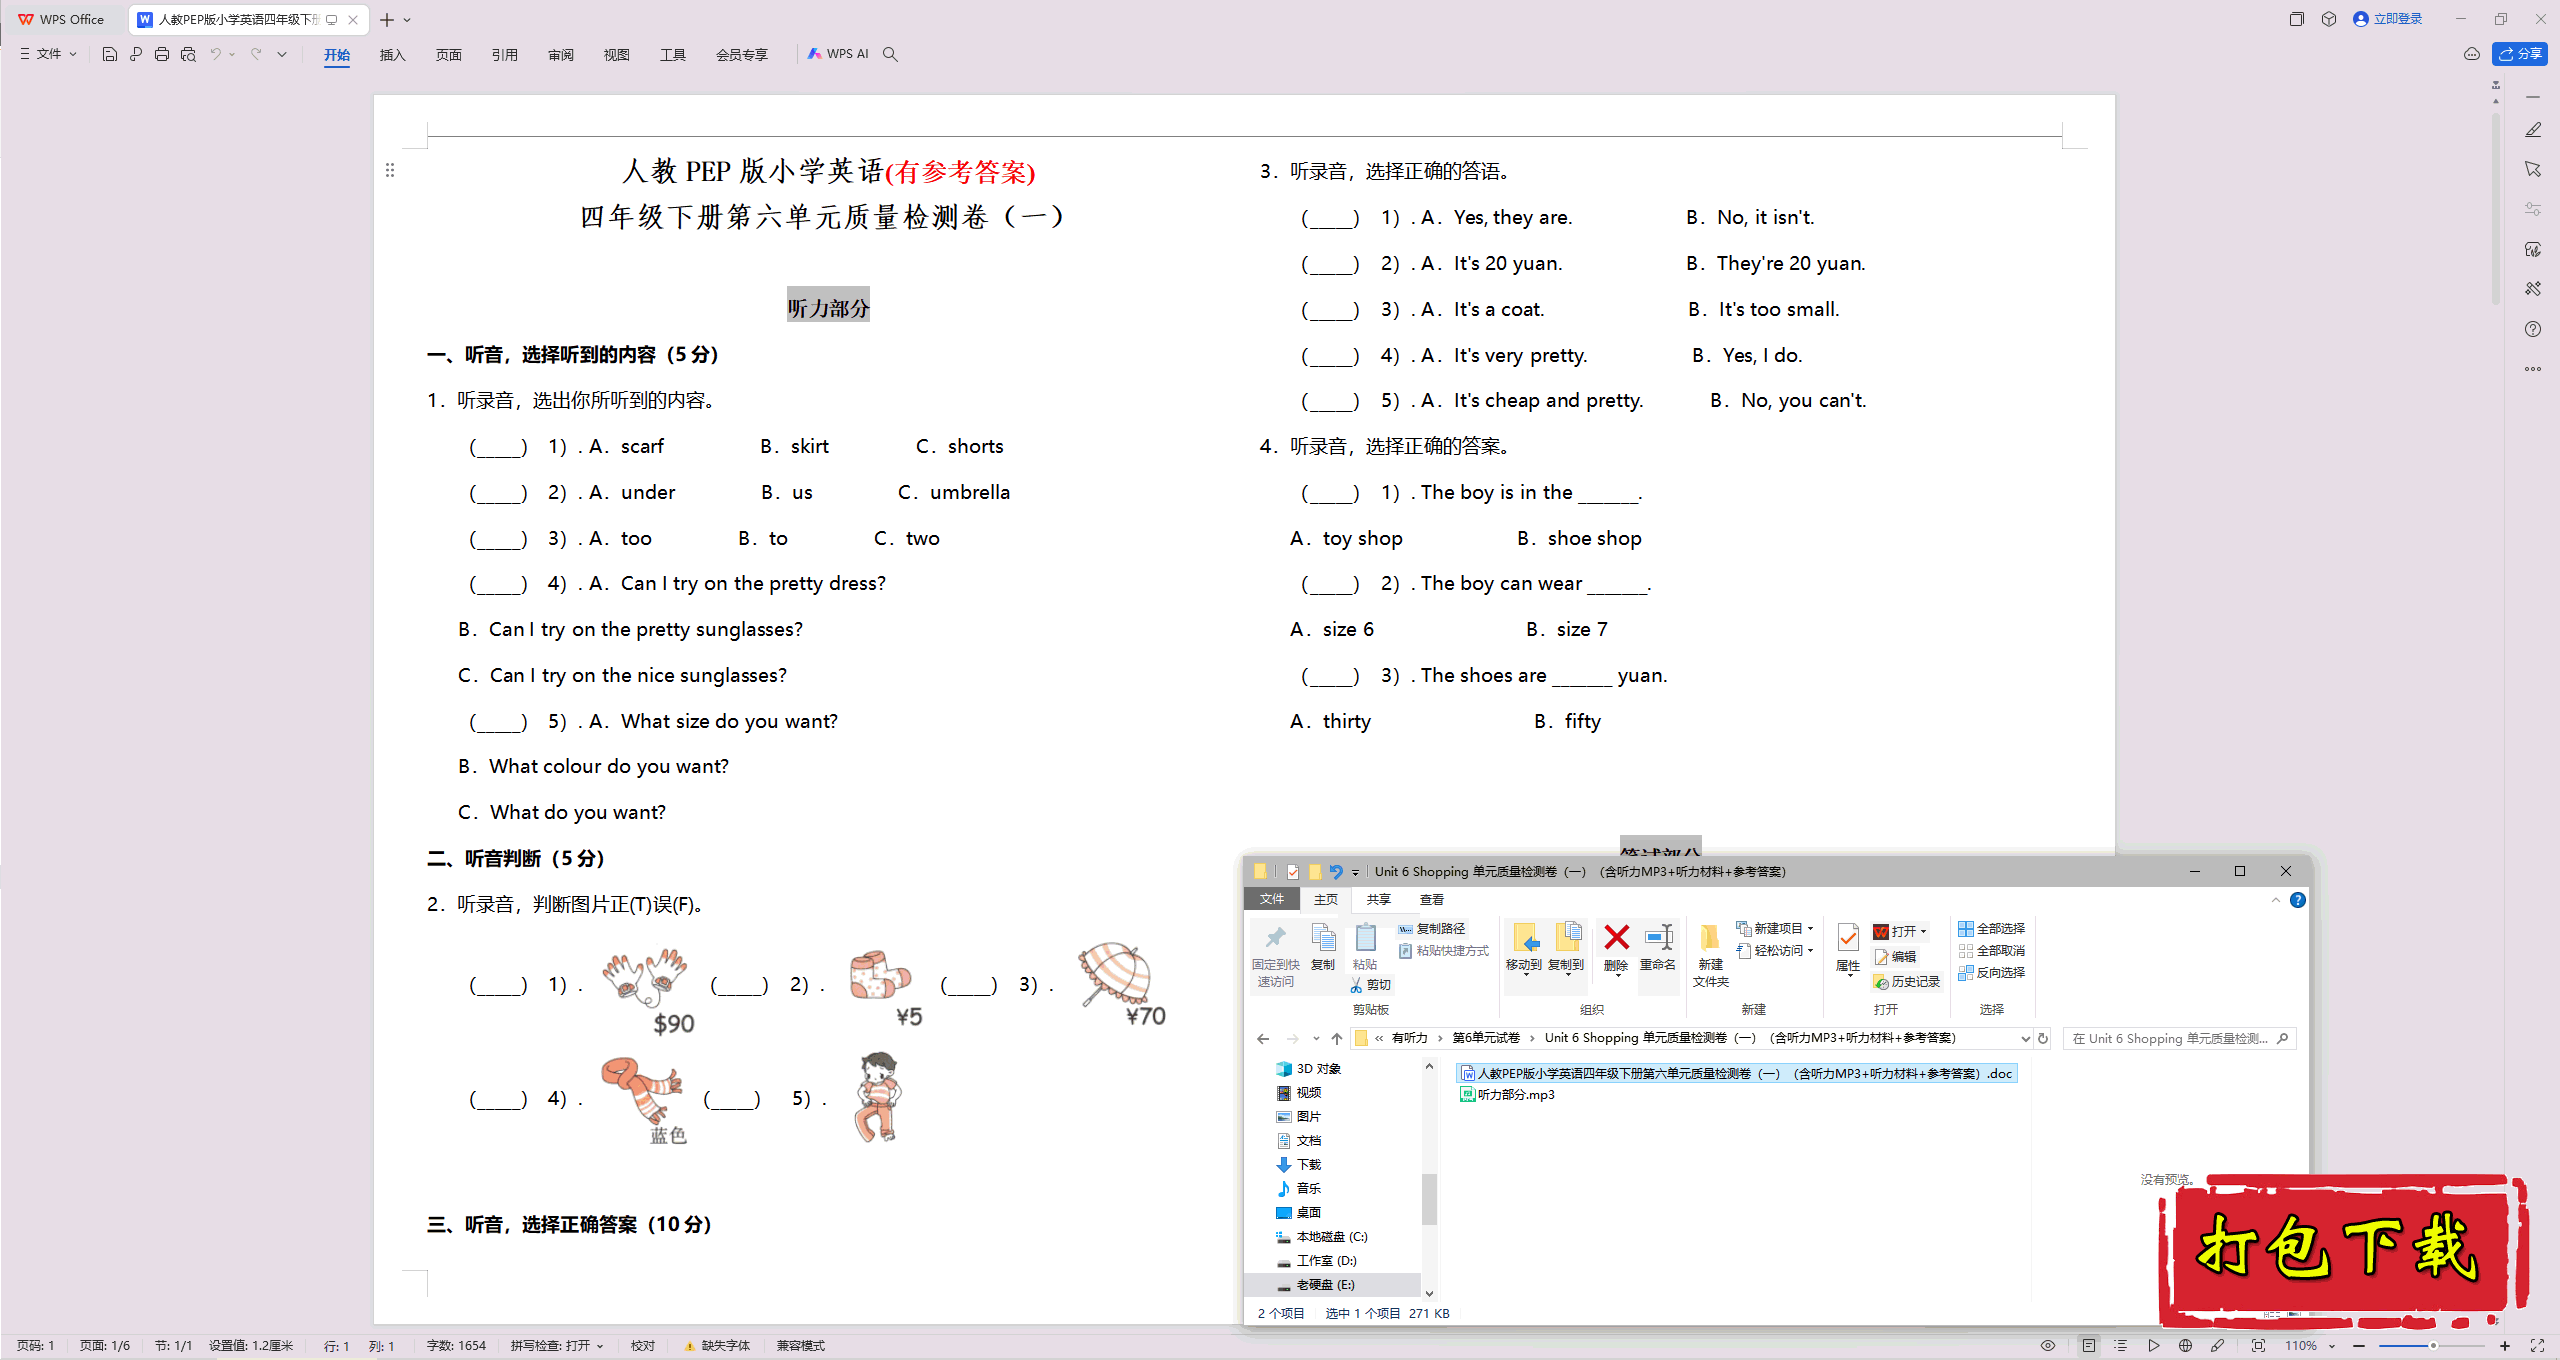Click 编辑 in Explorer ribbon

click(1895, 957)
